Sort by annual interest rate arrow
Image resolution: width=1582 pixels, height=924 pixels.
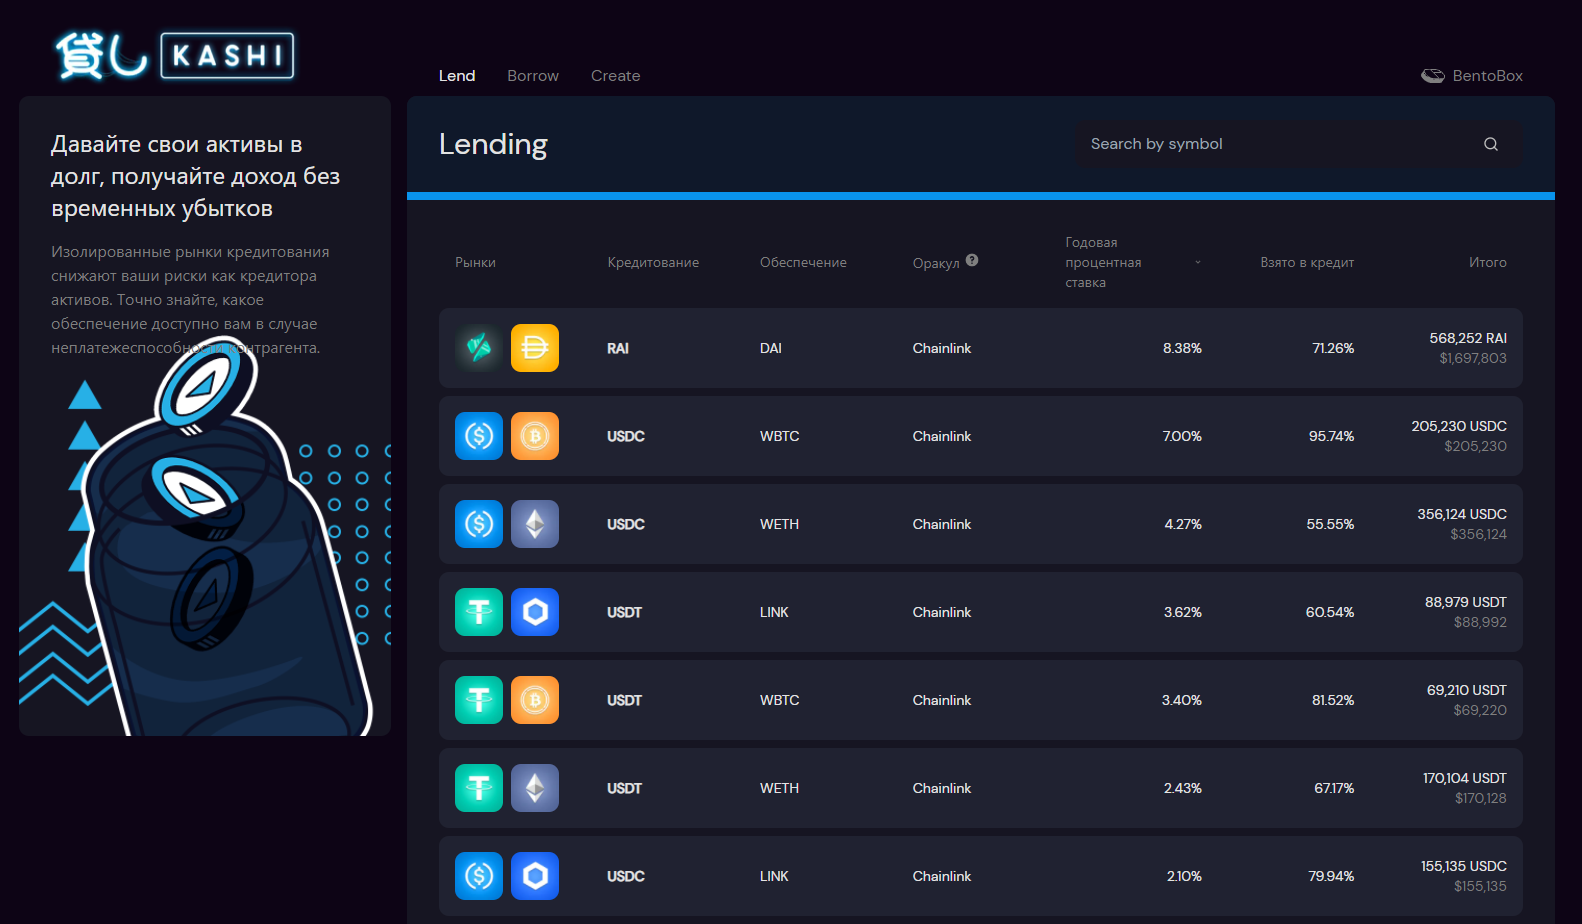point(1197,263)
